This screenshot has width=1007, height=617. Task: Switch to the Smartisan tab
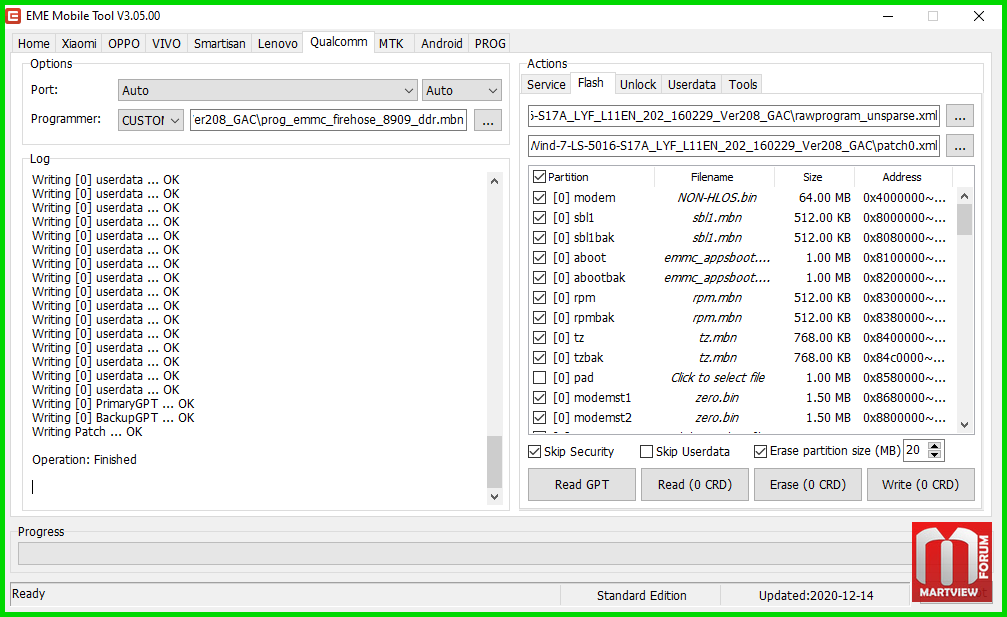click(220, 44)
